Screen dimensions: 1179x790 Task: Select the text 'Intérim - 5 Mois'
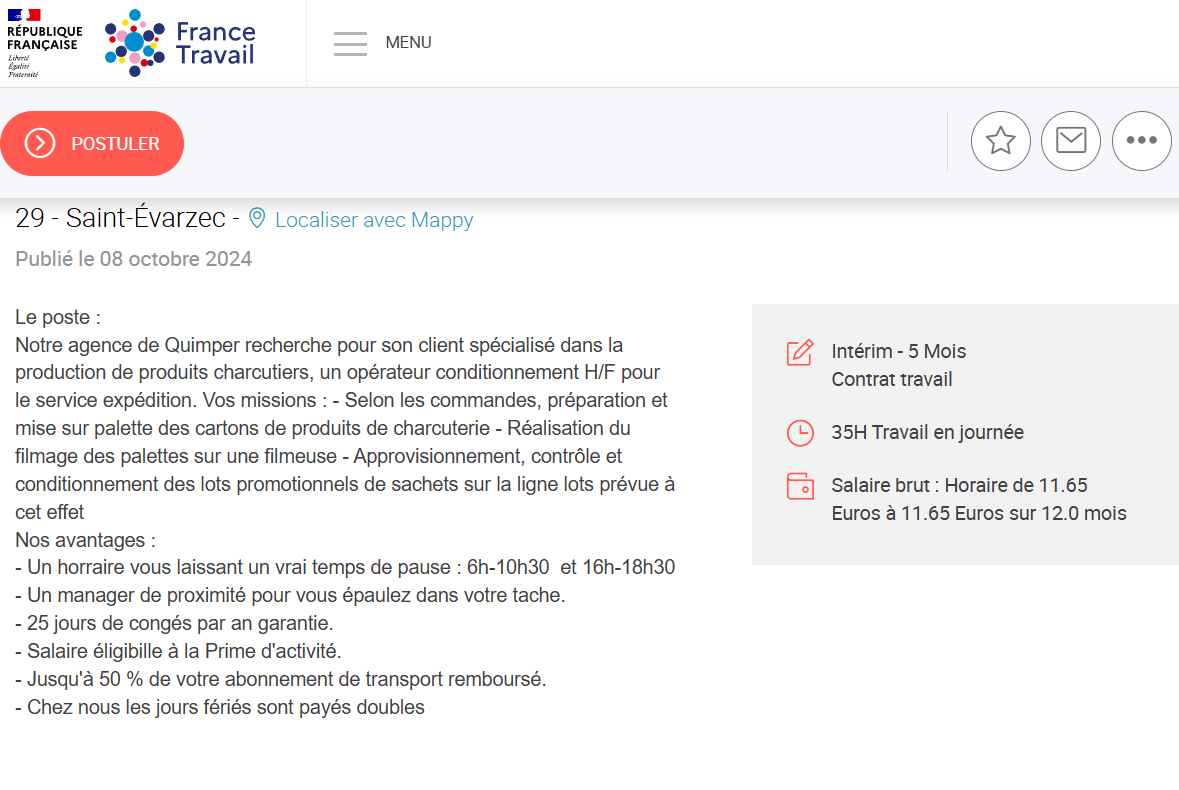coord(899,351)
